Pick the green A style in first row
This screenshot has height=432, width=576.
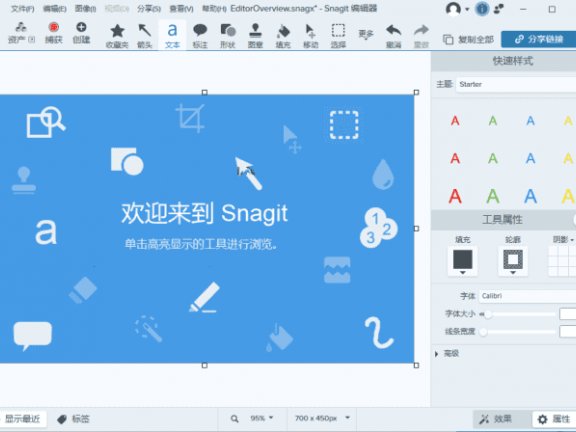[x=493, y=120]
